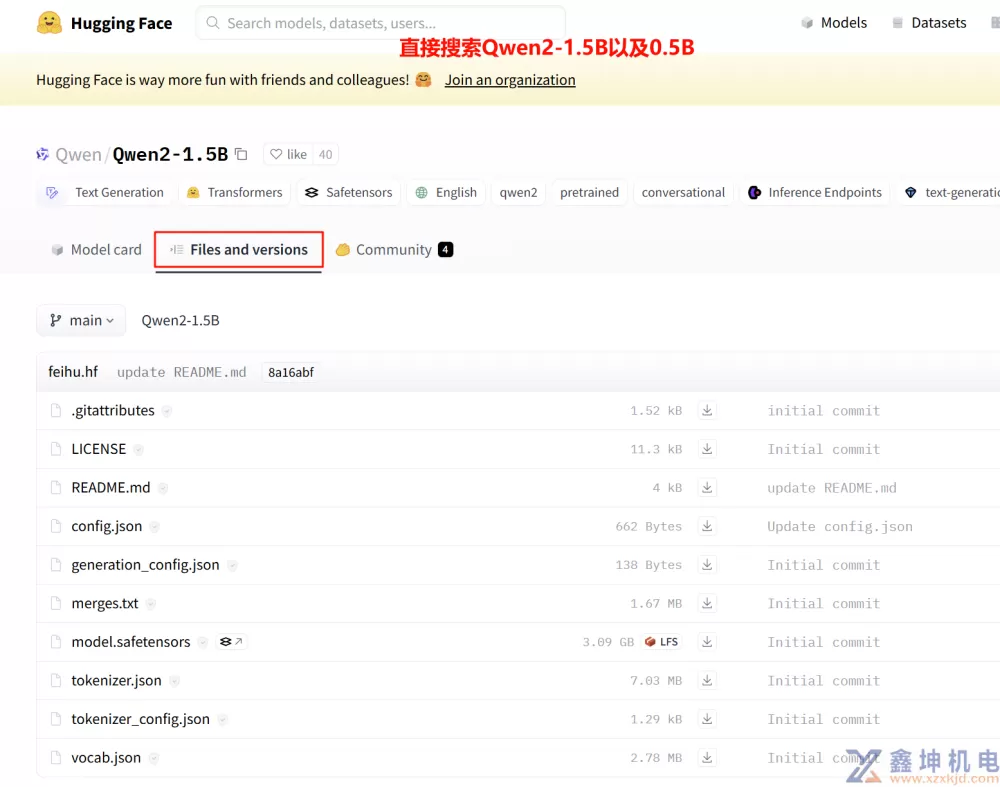Click the safety-scan icon next to config.json
Image resolution: width=1000 pixels, height=787 pixels.
pyautogui.click(x=154, y=527)
